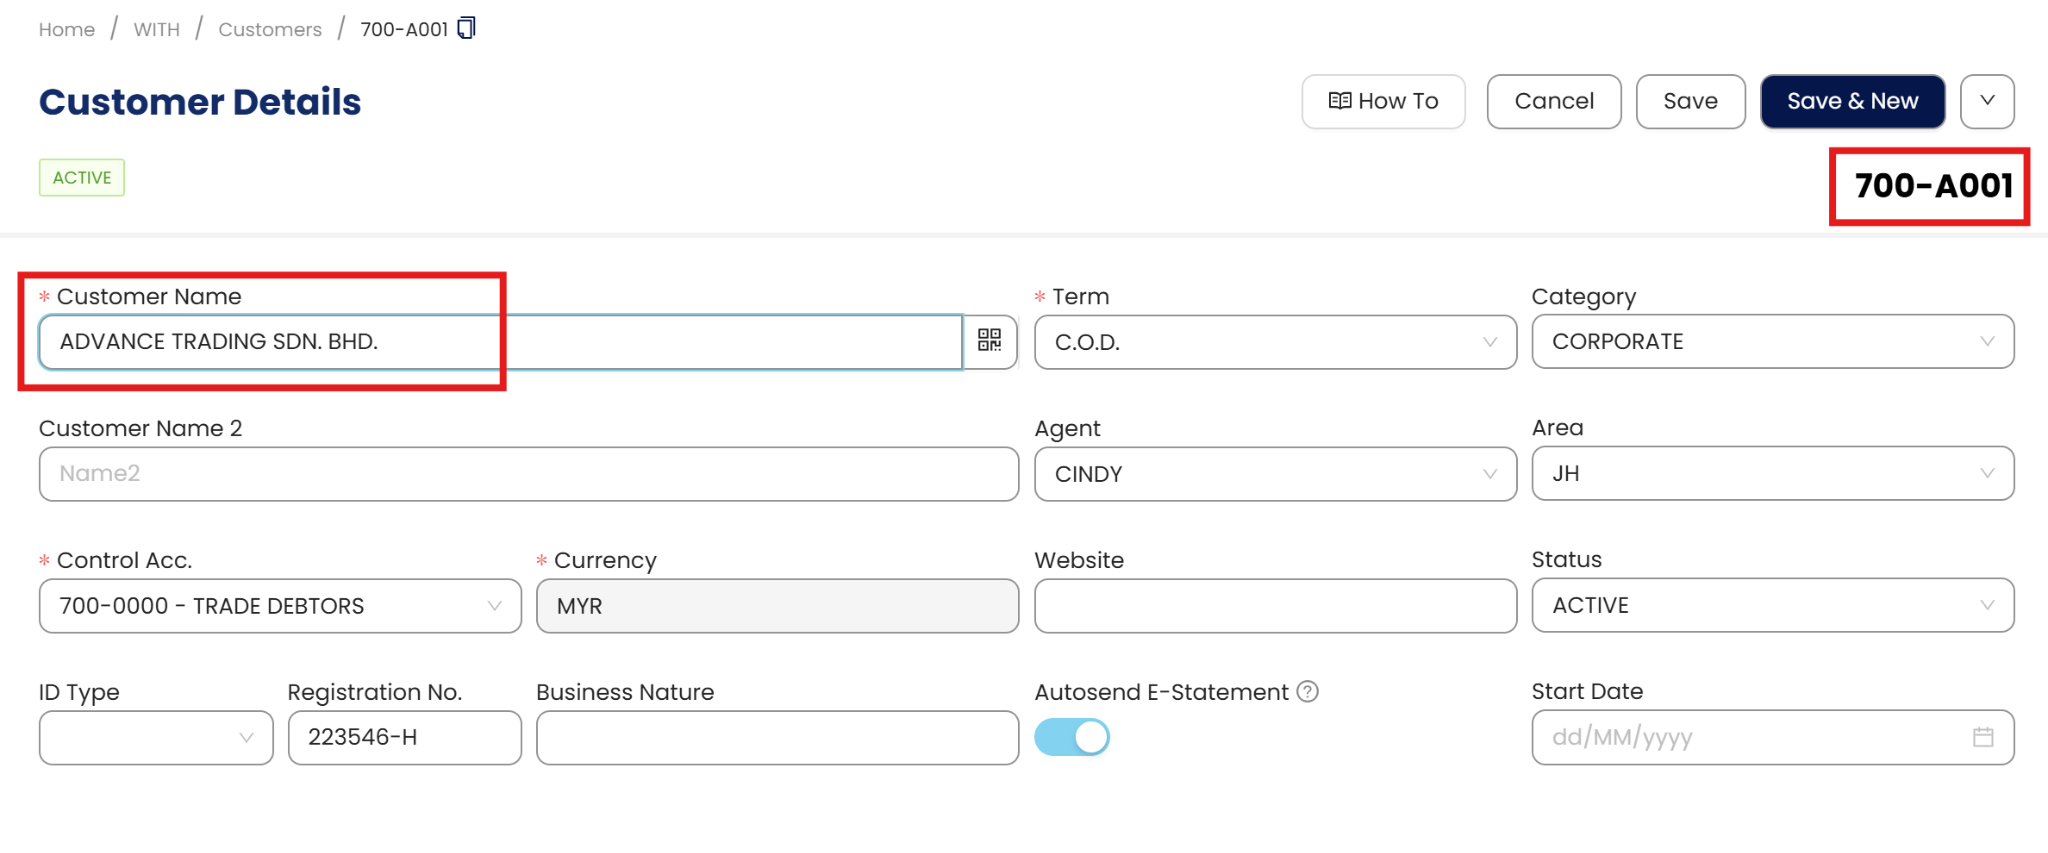The height and width of the screenshot is (853, 2048).
Task: Open the calendar icon in Start Date
Action: pyautogui.click(x=1982, y=738)
